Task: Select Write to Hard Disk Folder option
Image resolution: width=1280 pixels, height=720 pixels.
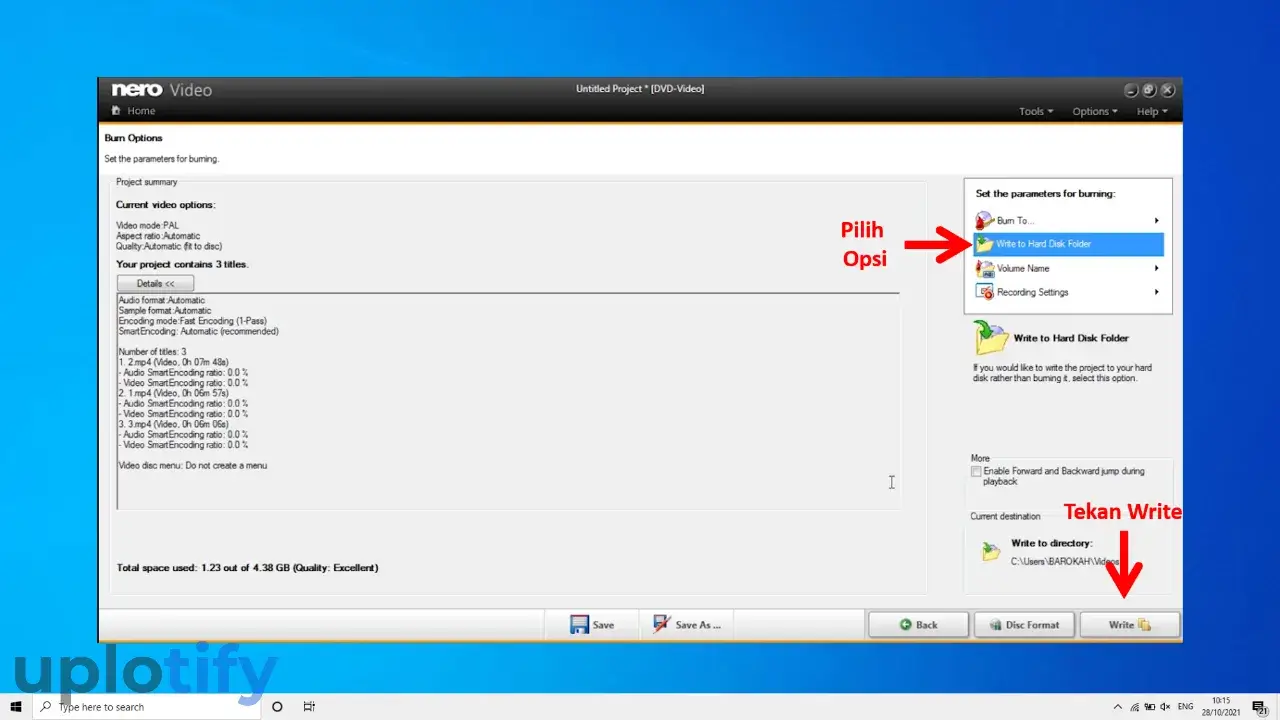Action: point(1068,244)
